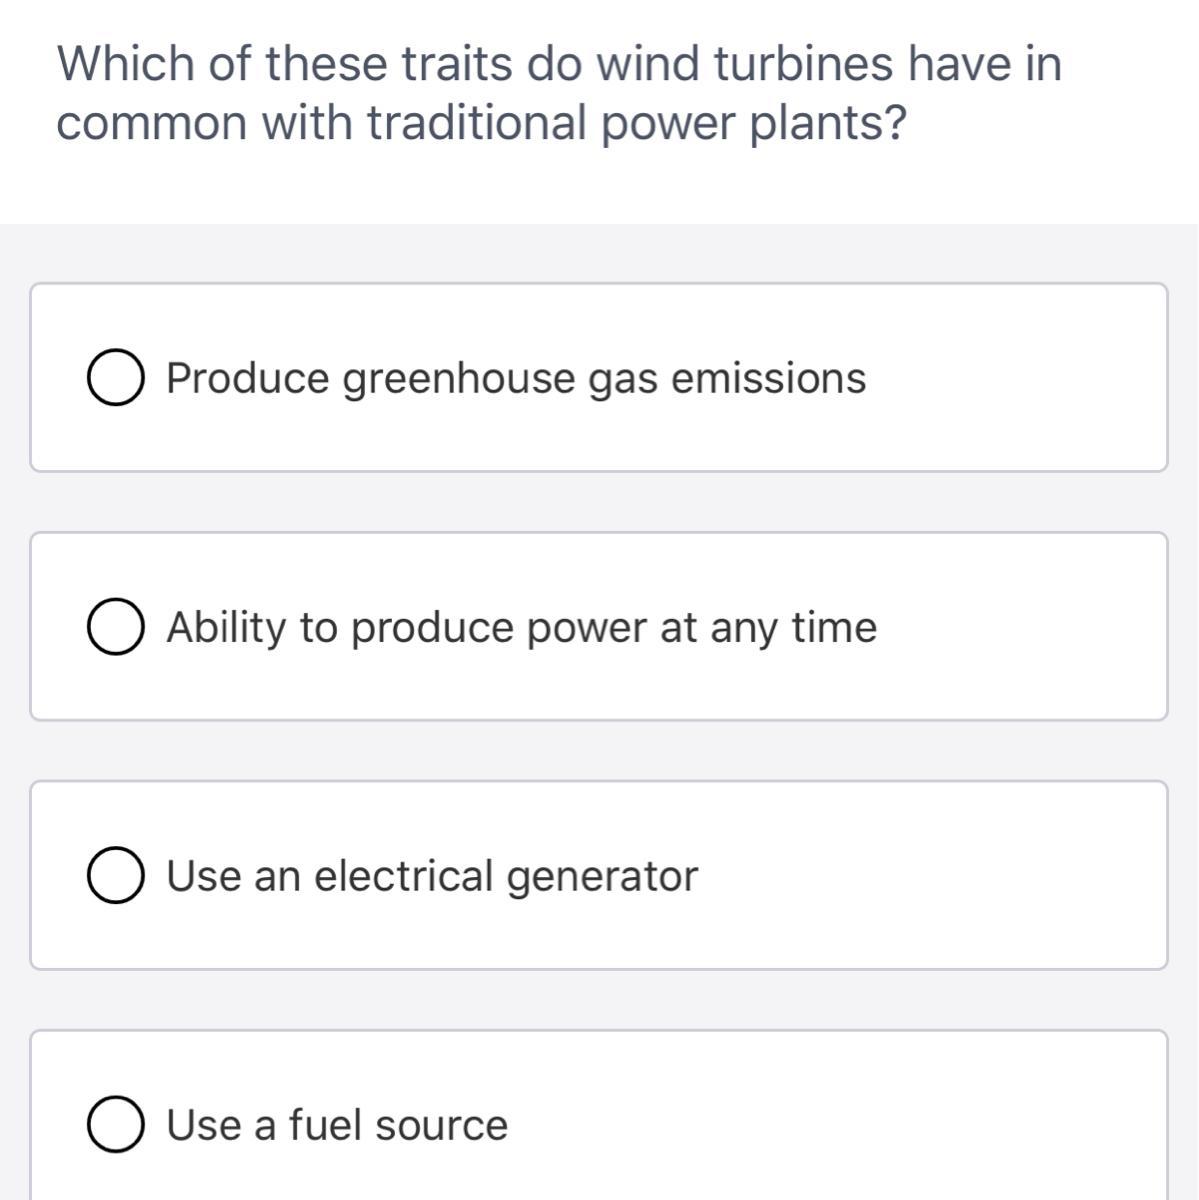The width and height of the screenshot is (1199, 1200).
Task: Click the word 'Ability' in the second answer
Action: tap(226, 628)
